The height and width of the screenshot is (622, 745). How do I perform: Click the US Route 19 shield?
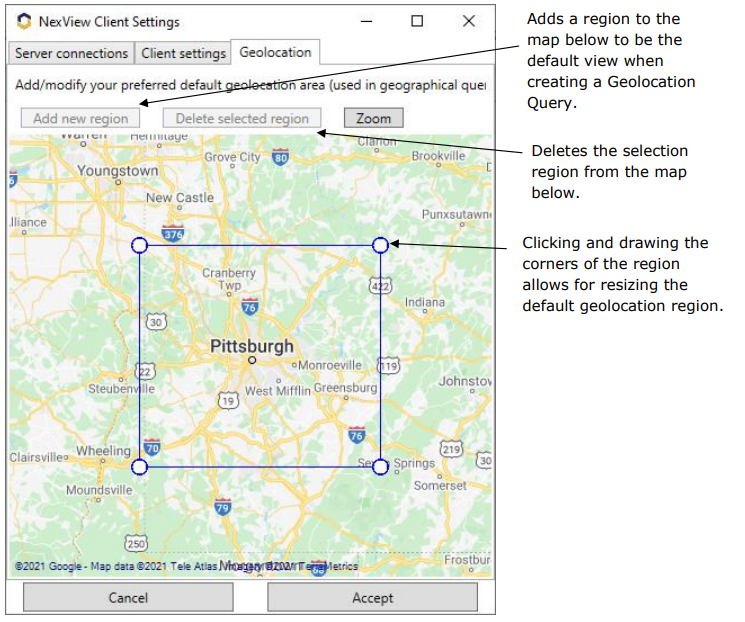click(228, 401)
